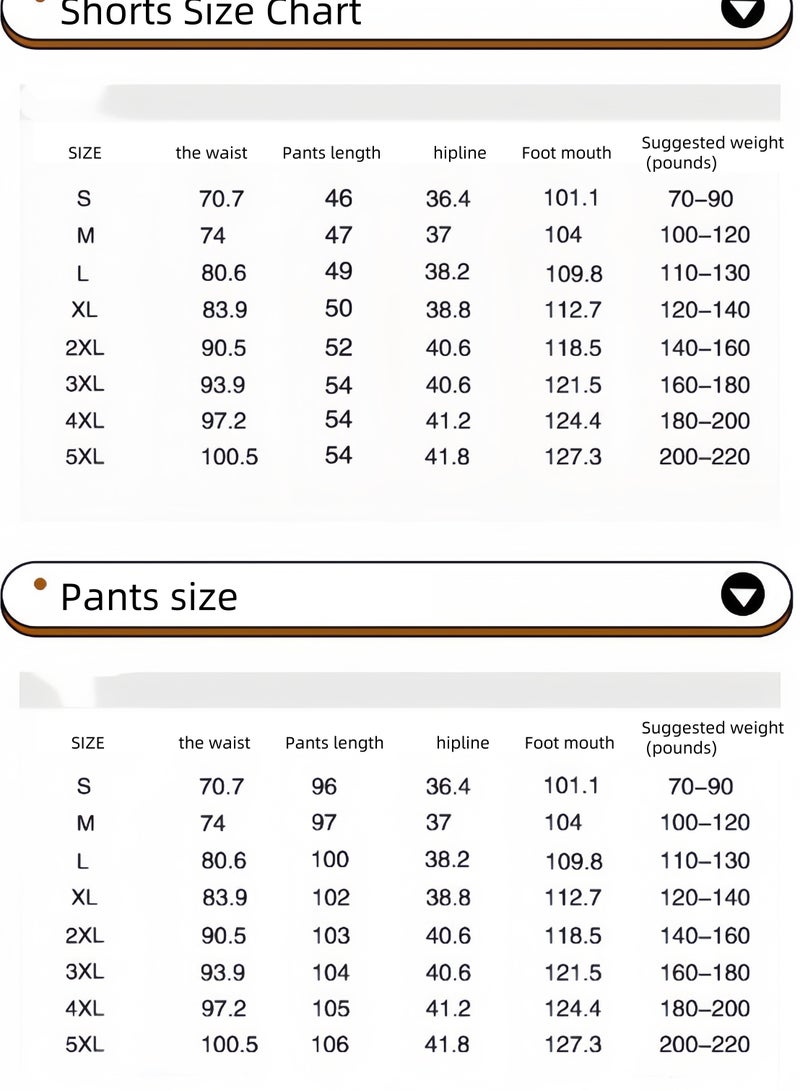
Task: Click the SIZE header in pants table
Action: 88,743
